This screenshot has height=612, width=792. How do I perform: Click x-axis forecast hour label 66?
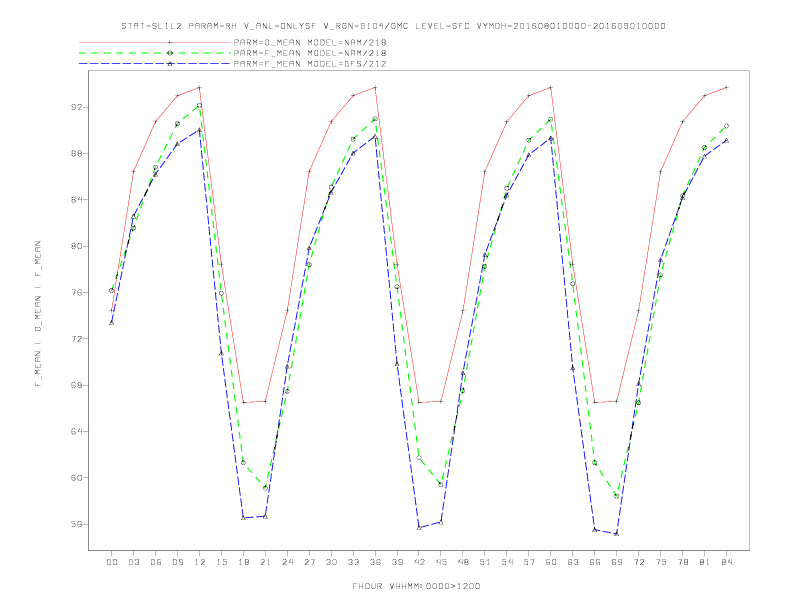coord(595,562)
